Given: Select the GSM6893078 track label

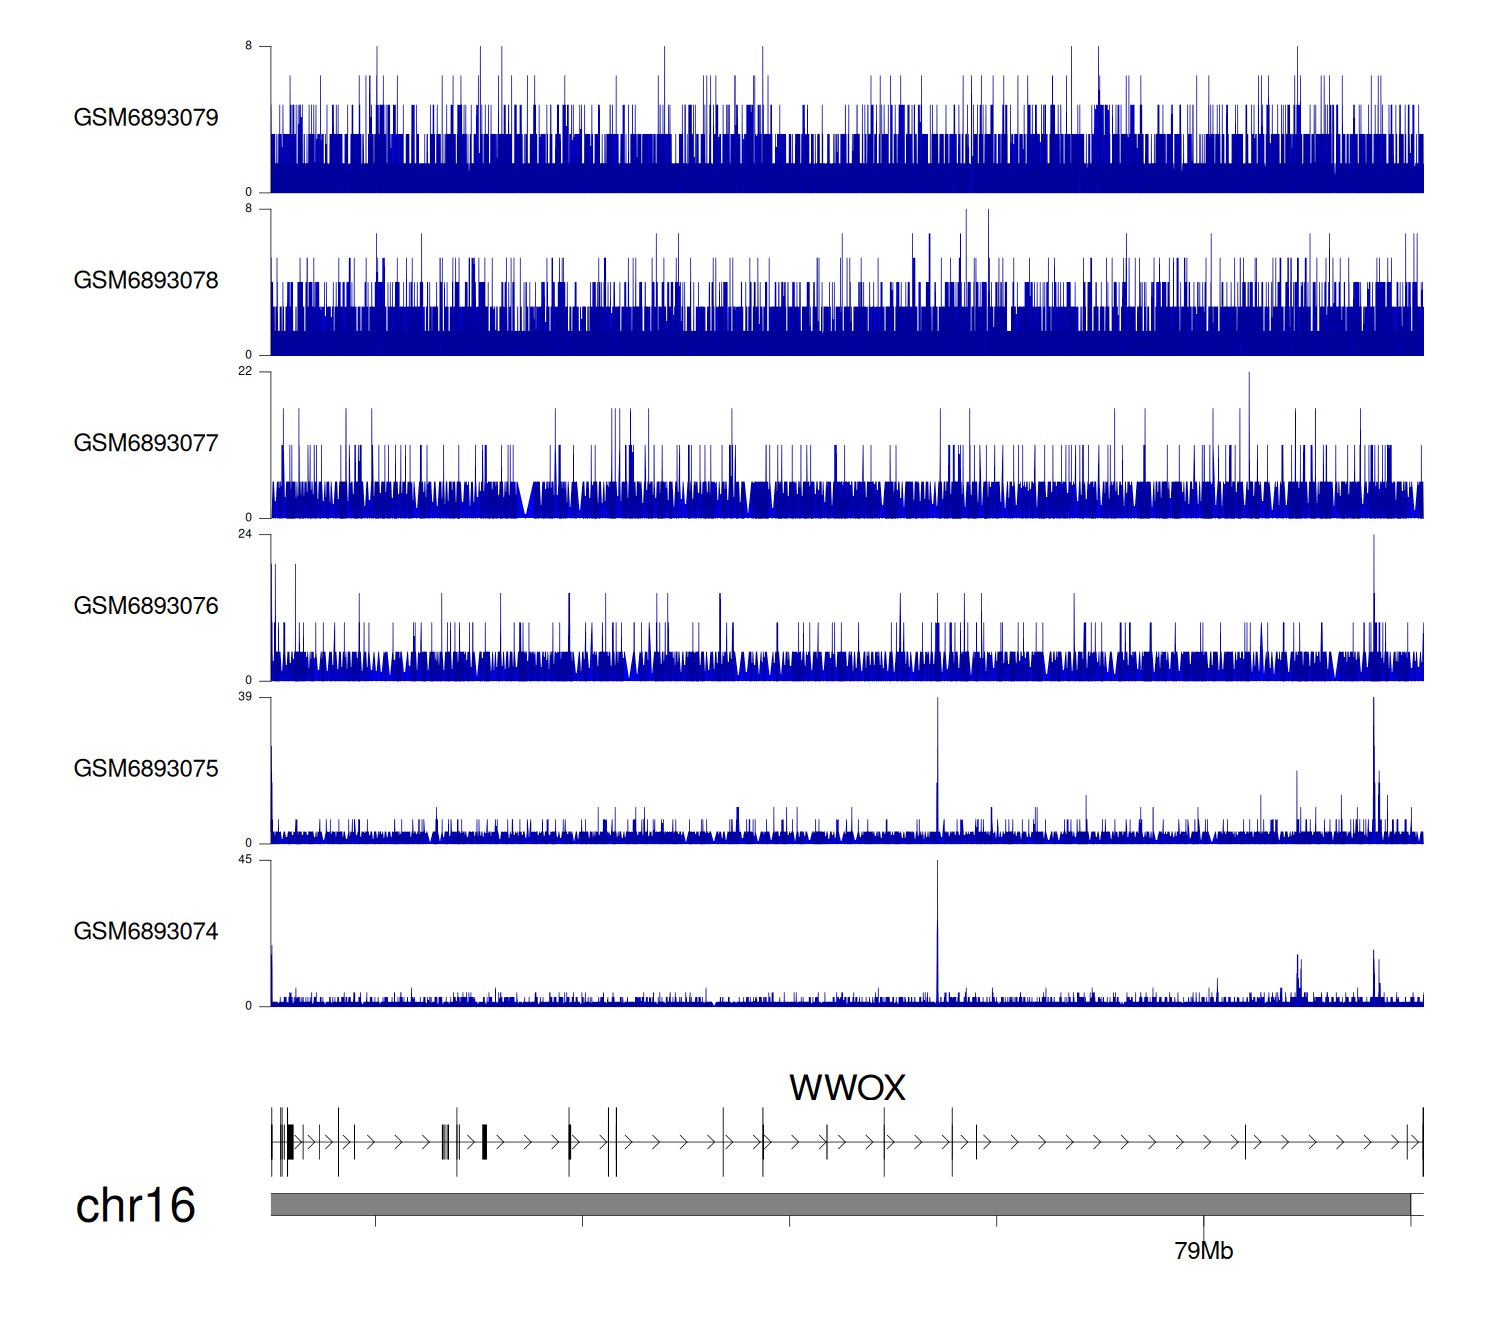Looking at the screenshot, I should (x=146, y=281).
